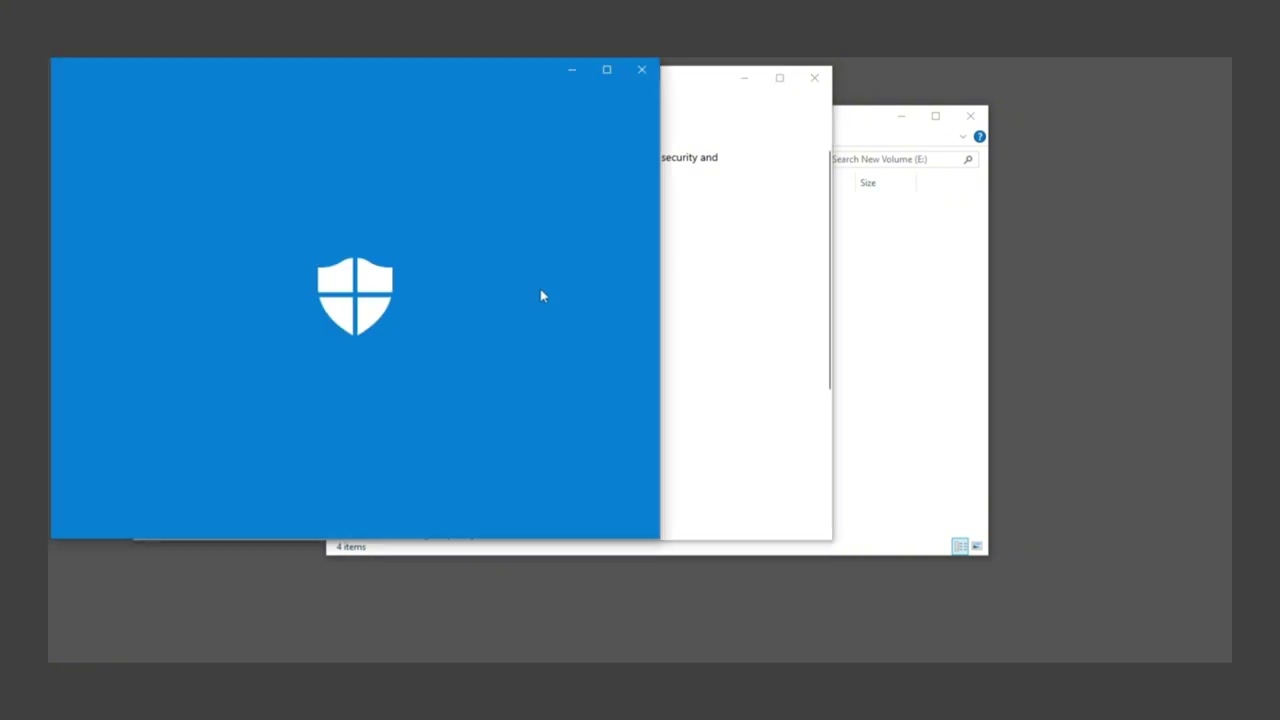Minimize the Settings window behind
Viewport: 1280px width, 720px height.
pos(744,78)
